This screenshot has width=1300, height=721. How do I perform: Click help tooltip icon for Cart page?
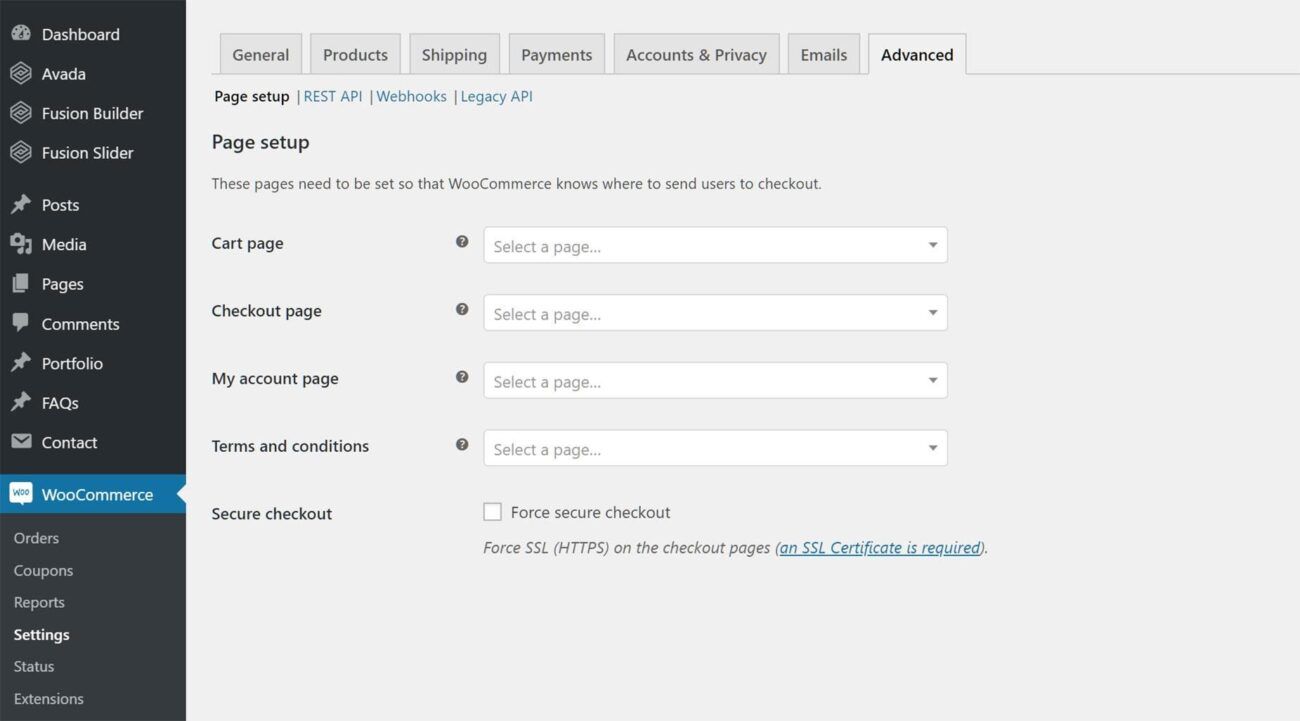click(462, 241)
